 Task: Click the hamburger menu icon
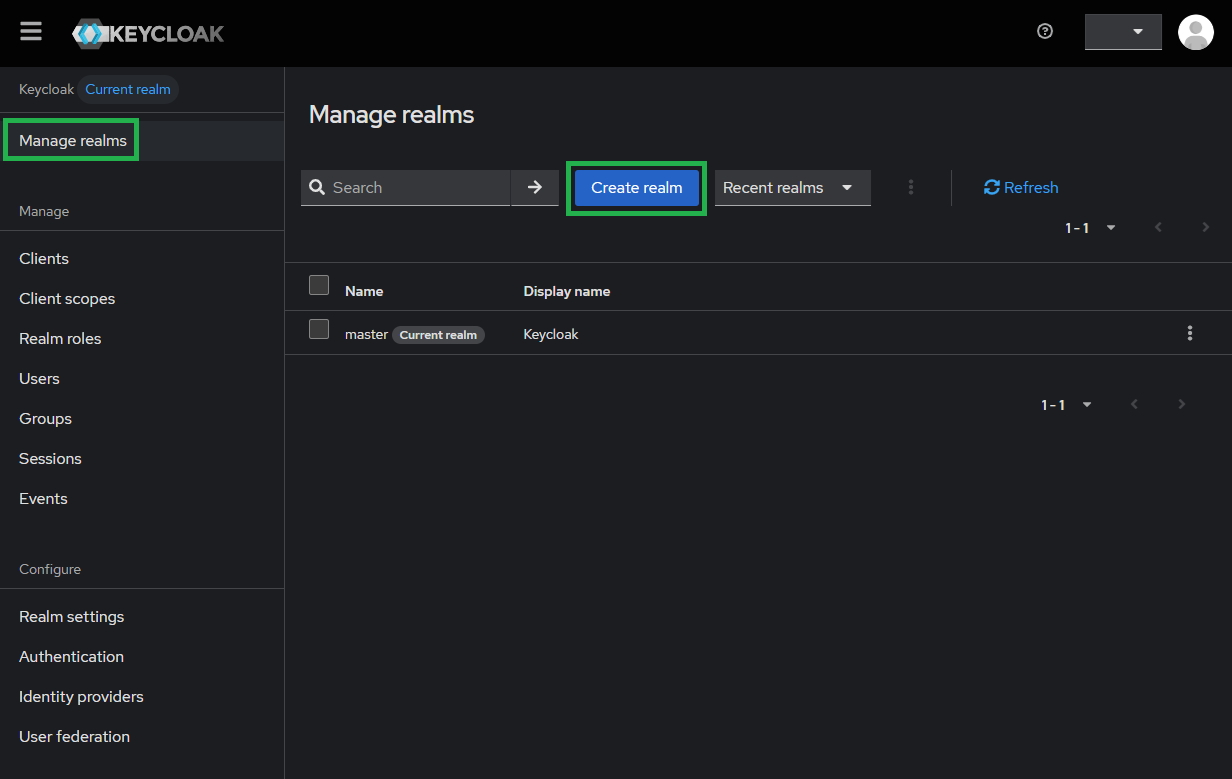coord(31,31)
